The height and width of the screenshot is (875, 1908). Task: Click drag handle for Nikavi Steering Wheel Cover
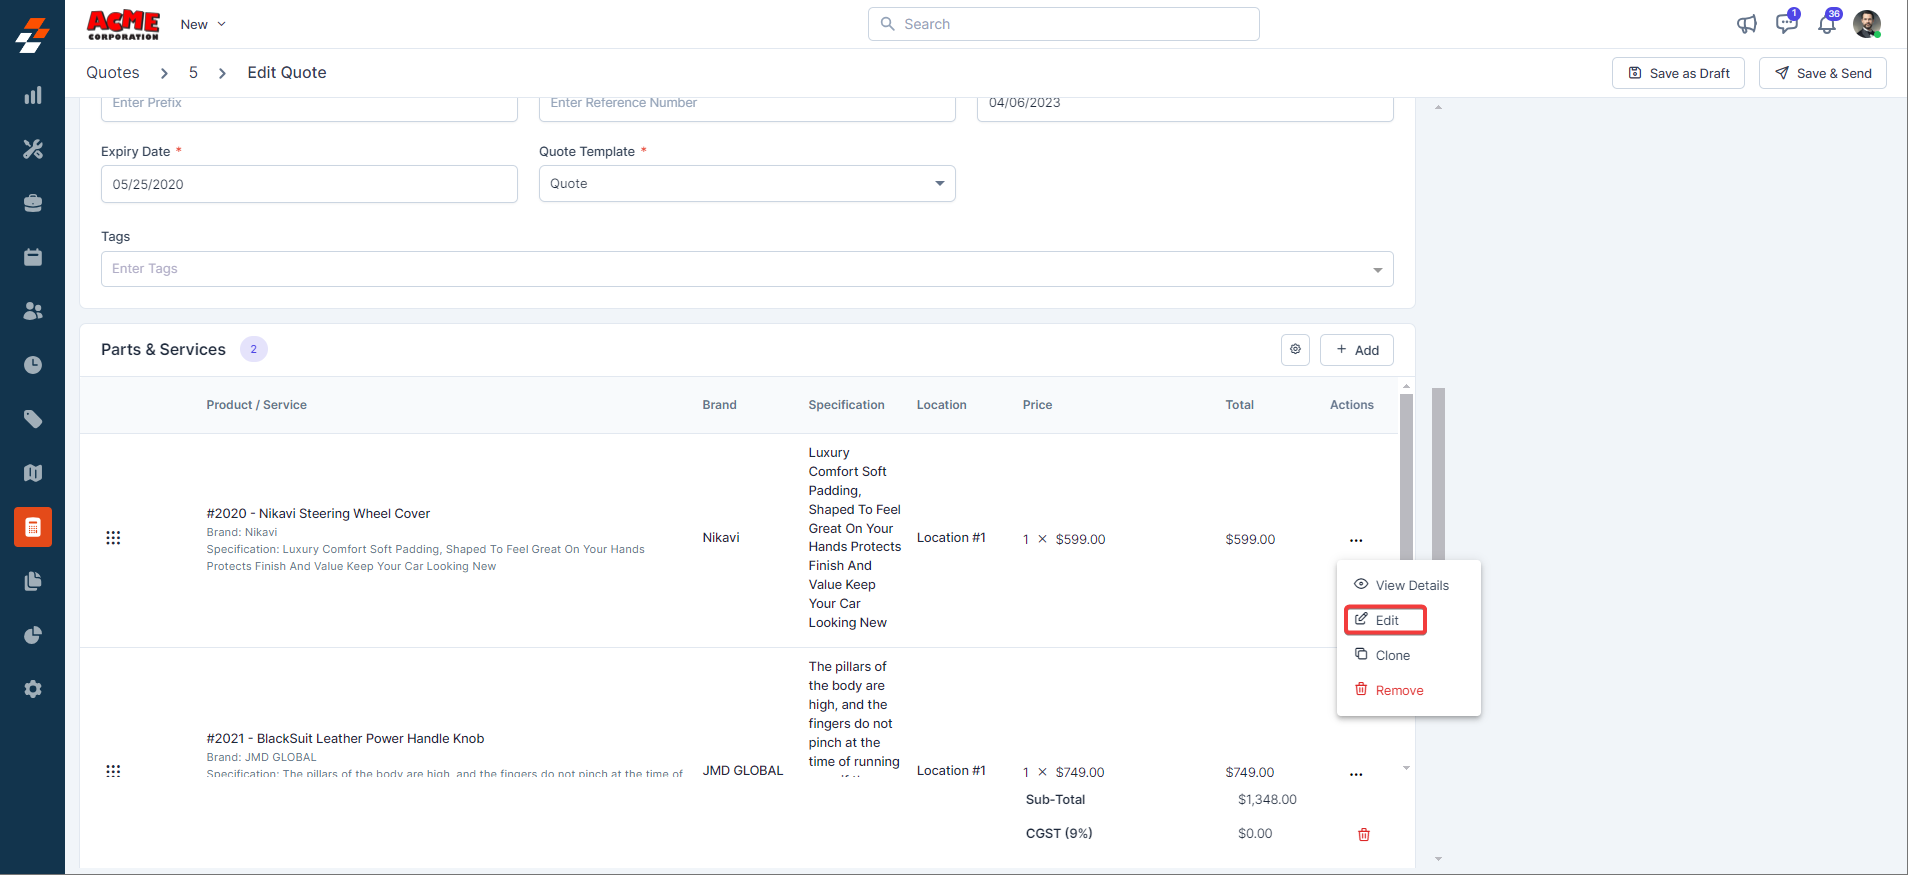point(113,538)
